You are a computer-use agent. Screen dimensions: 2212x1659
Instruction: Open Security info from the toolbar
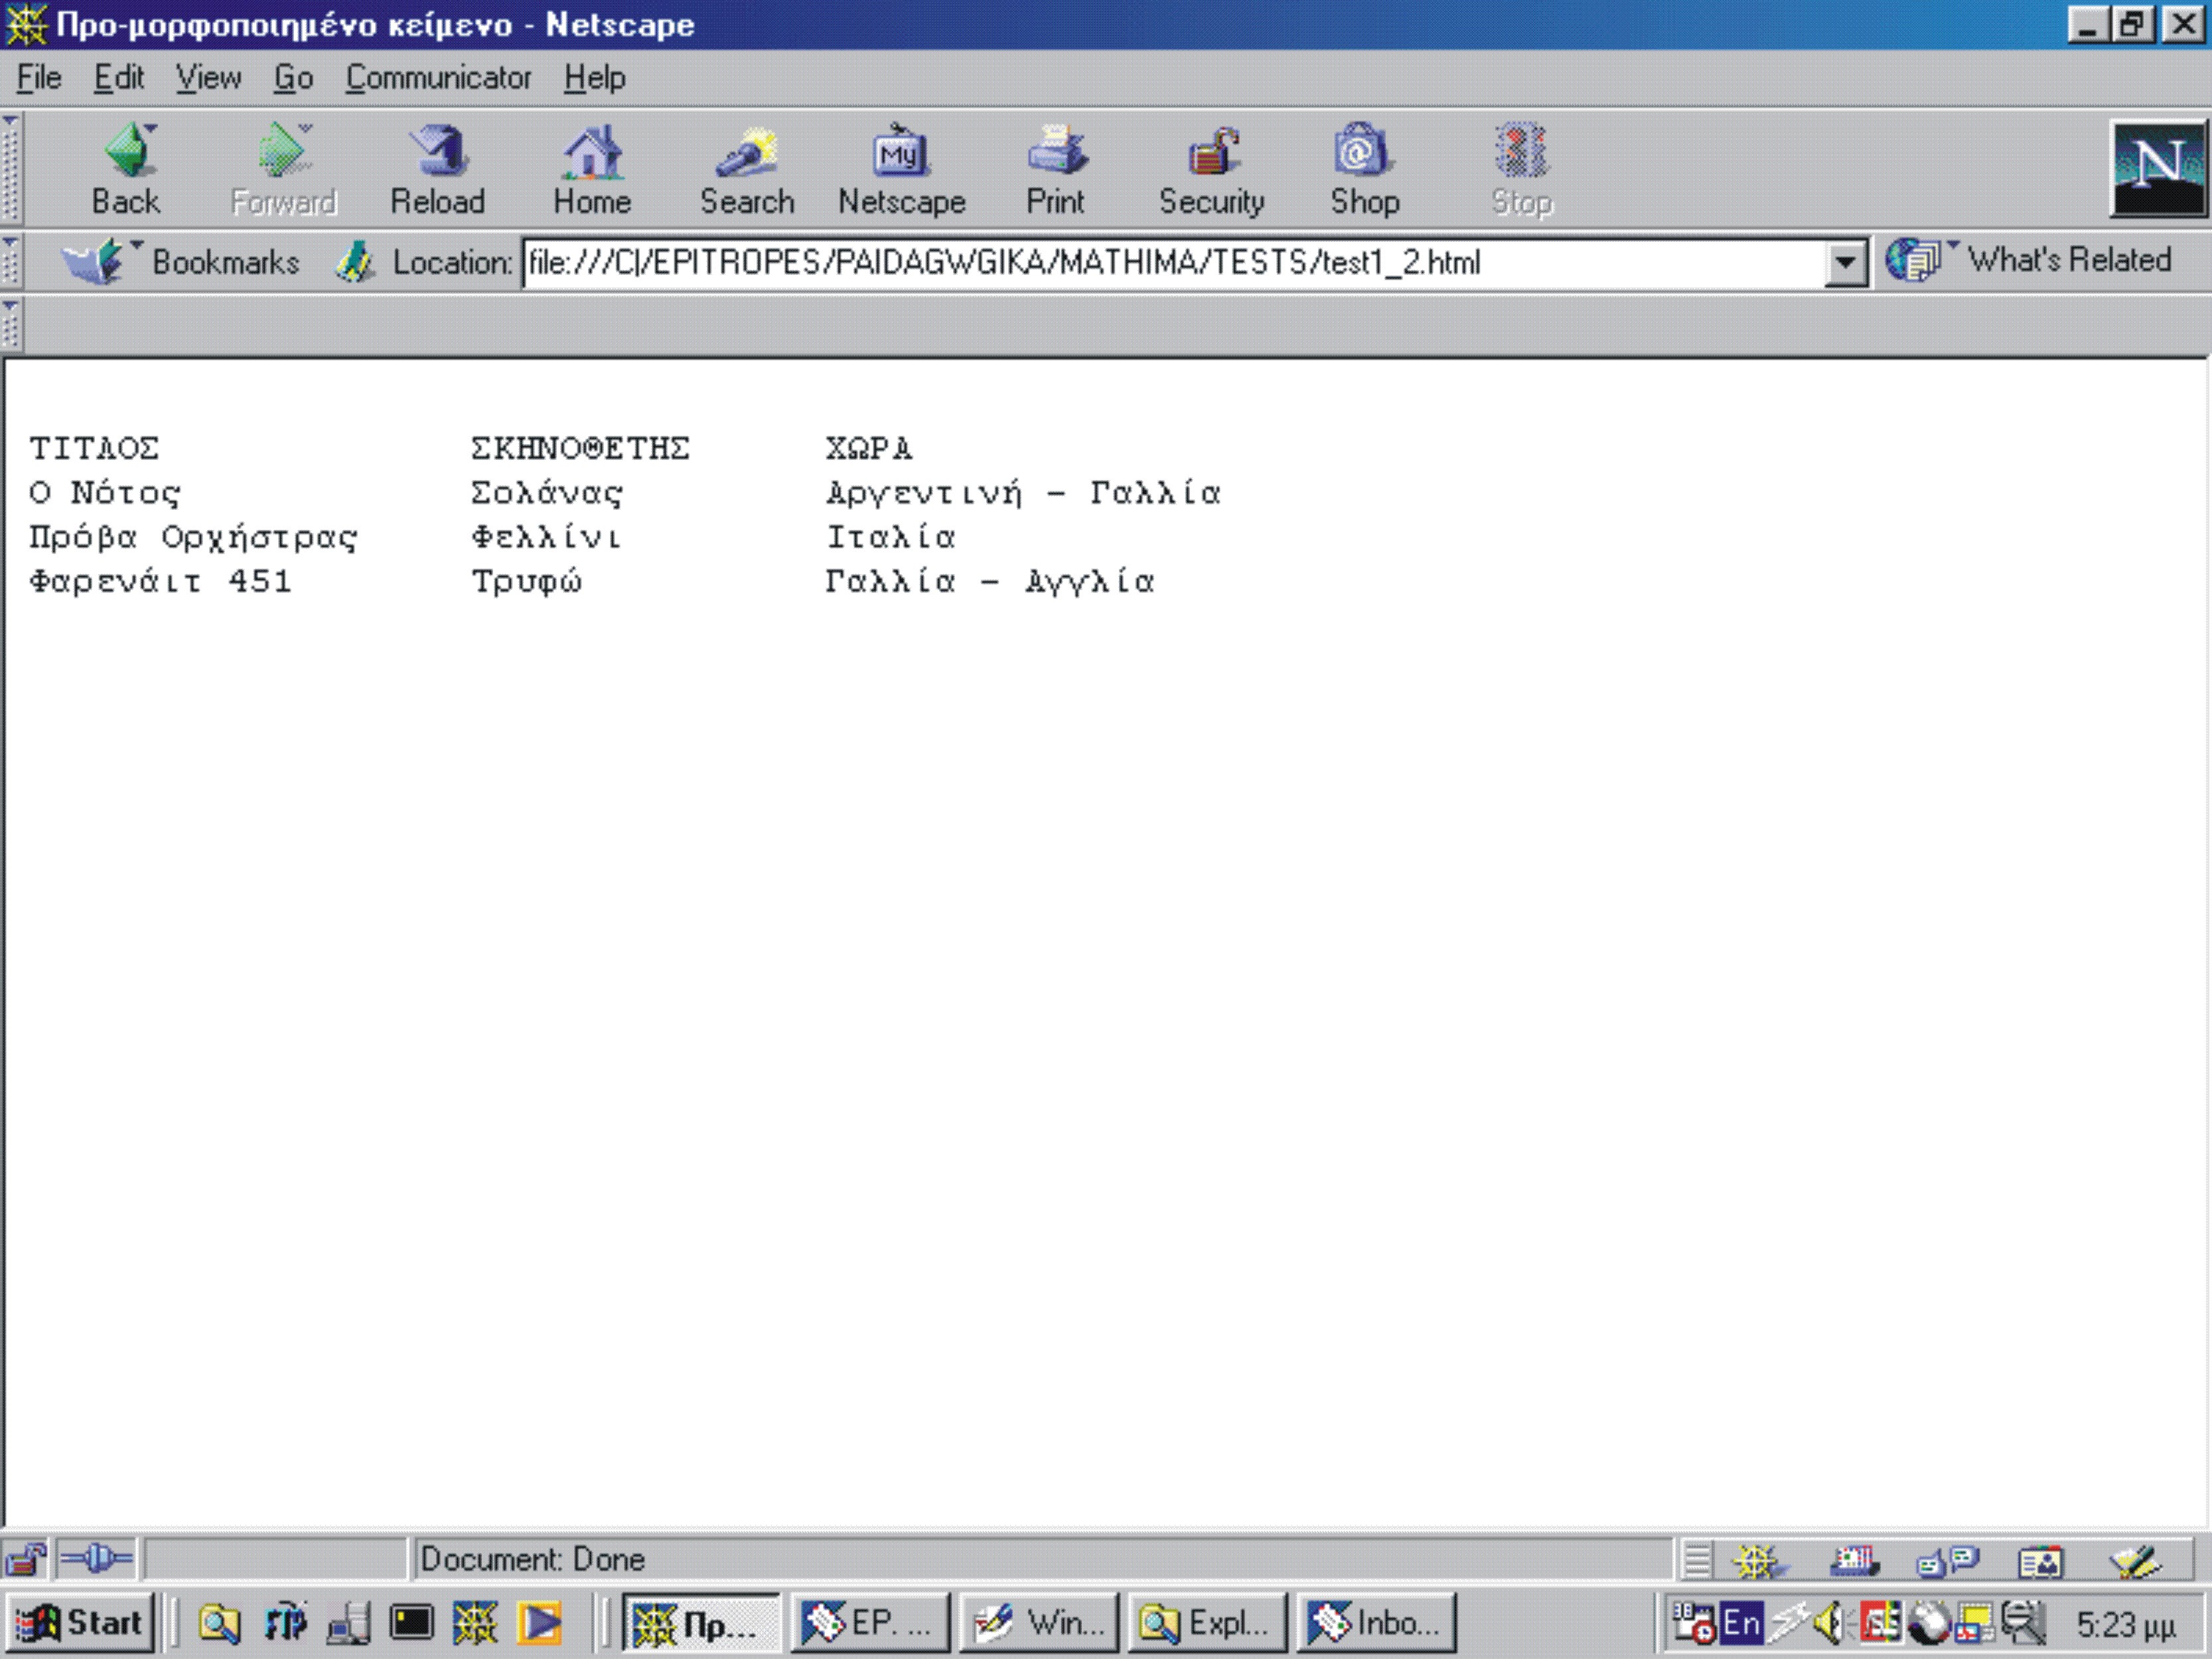point(1211,170)
